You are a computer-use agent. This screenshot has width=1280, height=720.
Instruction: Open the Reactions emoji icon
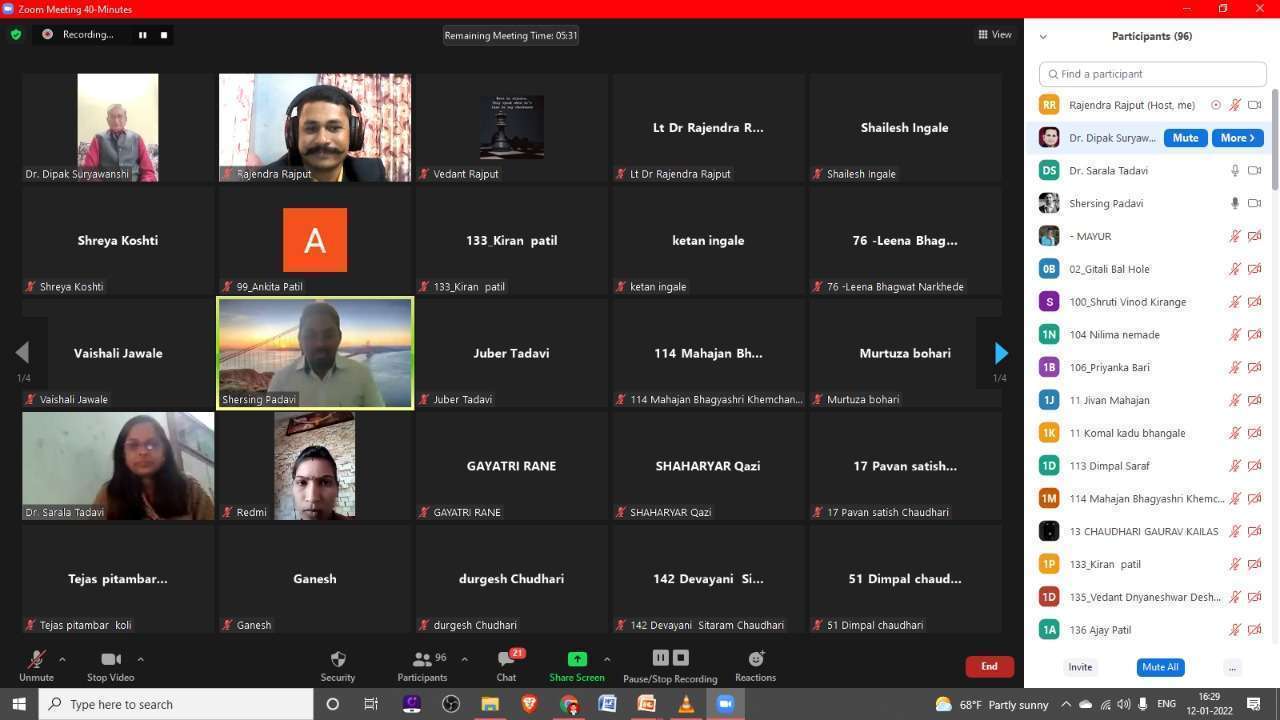click(756, 659)
